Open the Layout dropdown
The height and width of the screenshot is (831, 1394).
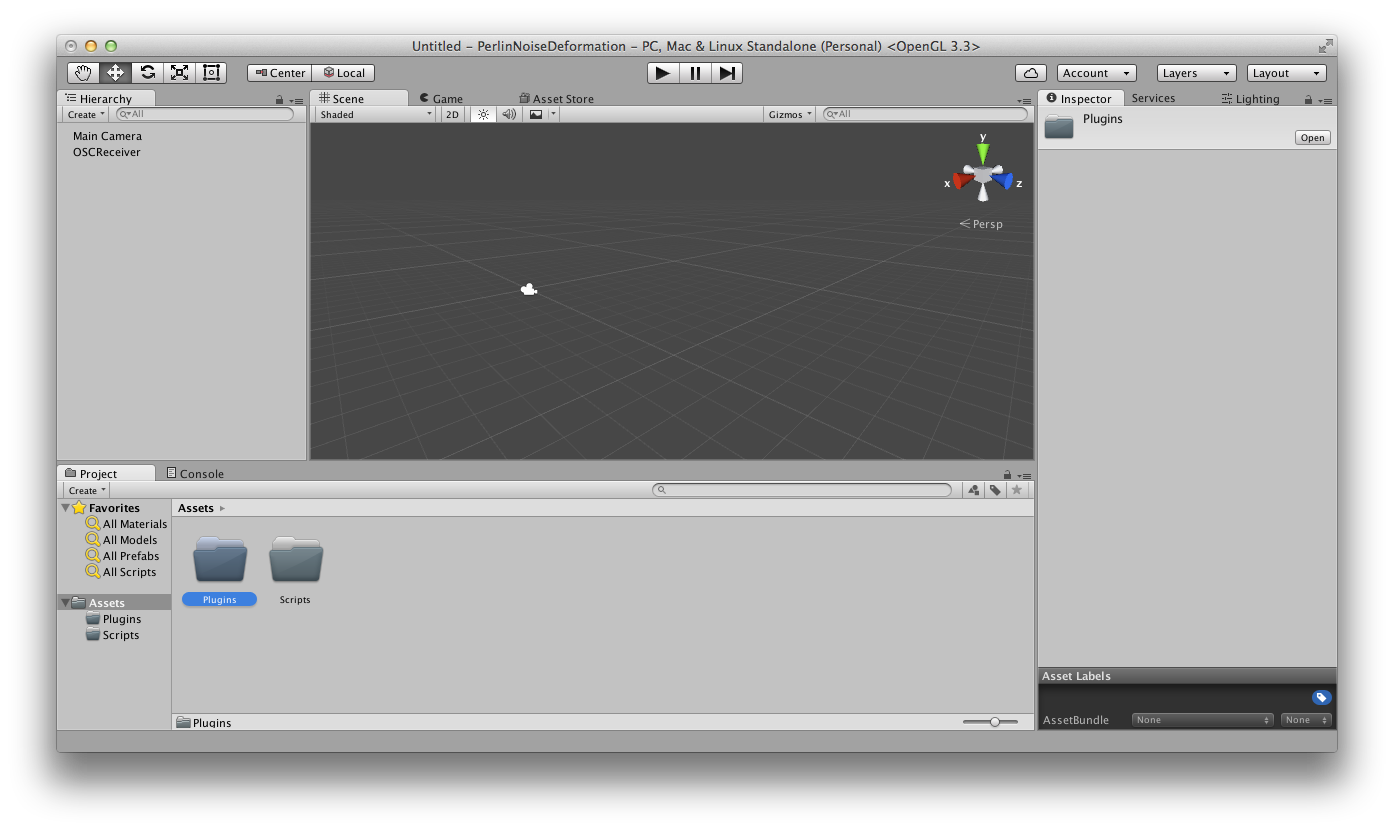click(1287, 73)
